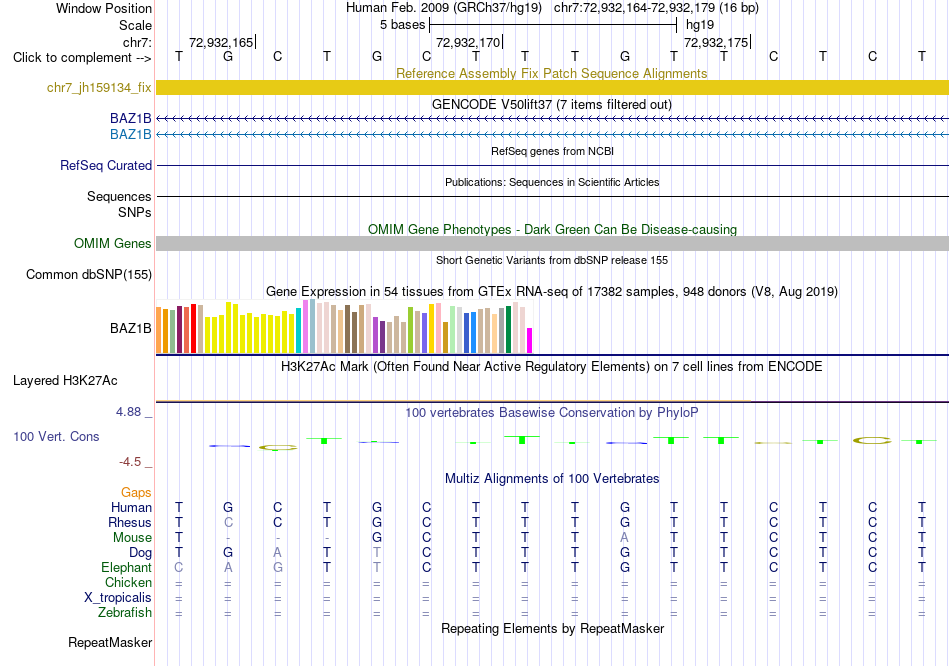Click the 72,932,175 position label on ruler

[716, 42]
